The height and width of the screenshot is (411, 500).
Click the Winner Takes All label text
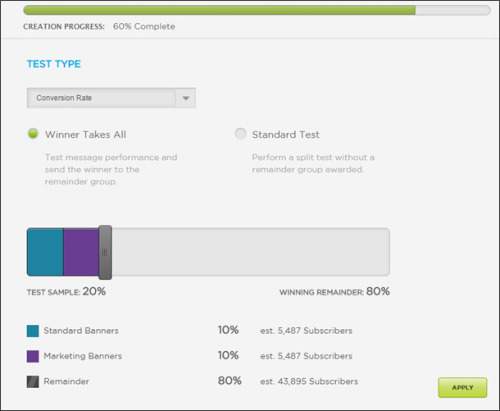(x=86, y=135)
